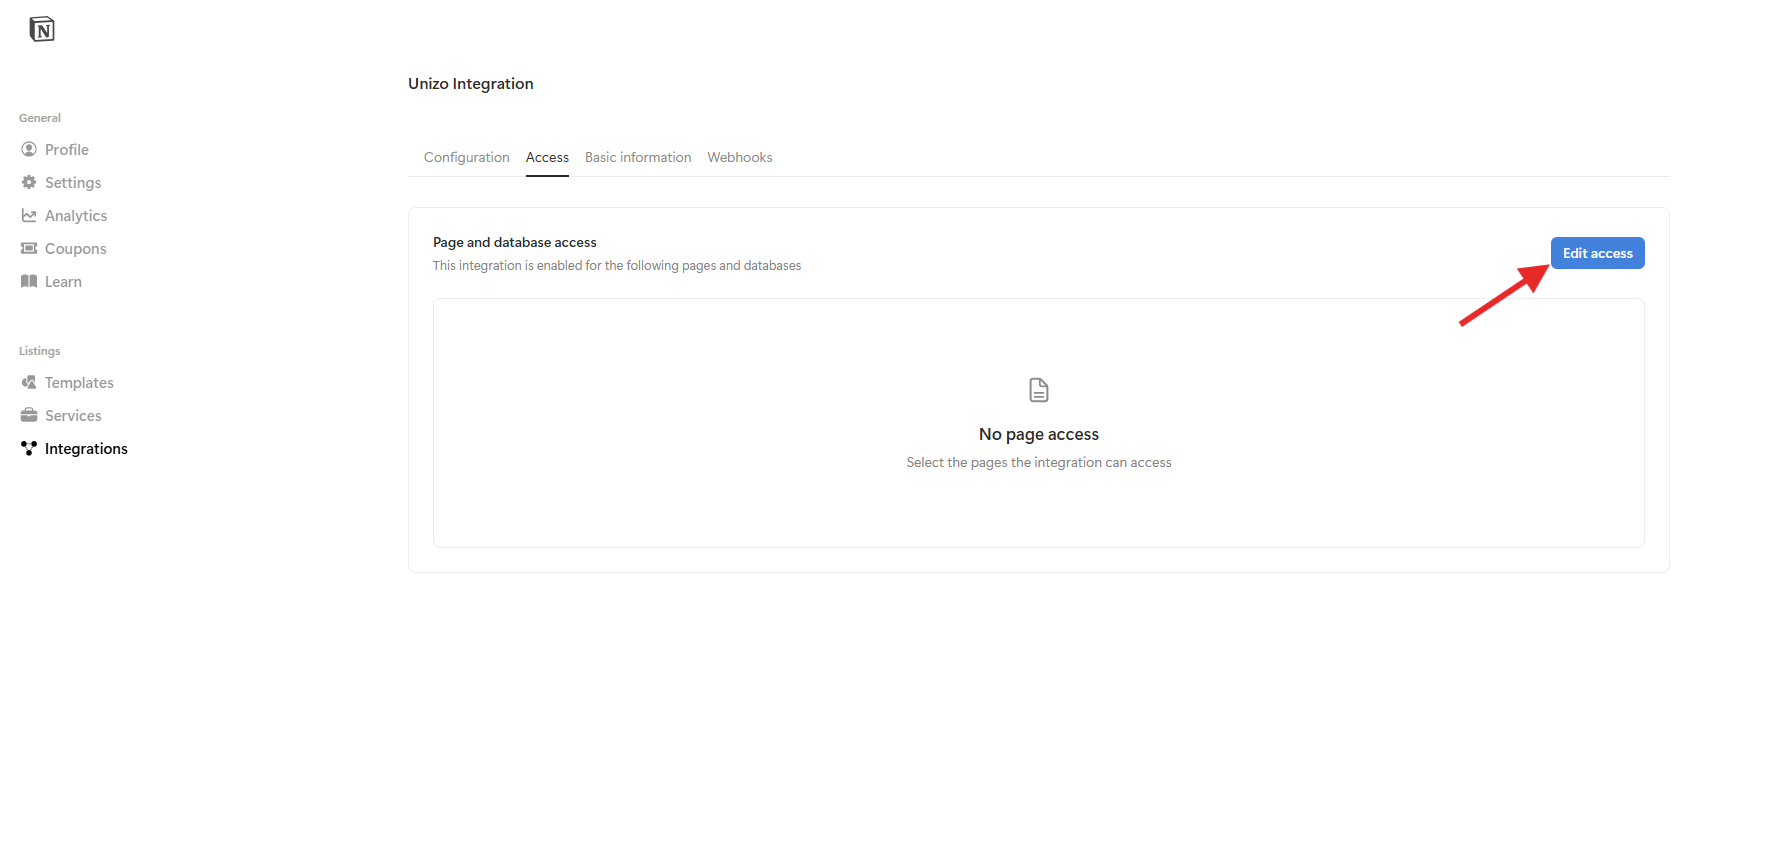The image size is (1791, 844).
Task: Click the No page access message
Action: tap(1039, 434)
